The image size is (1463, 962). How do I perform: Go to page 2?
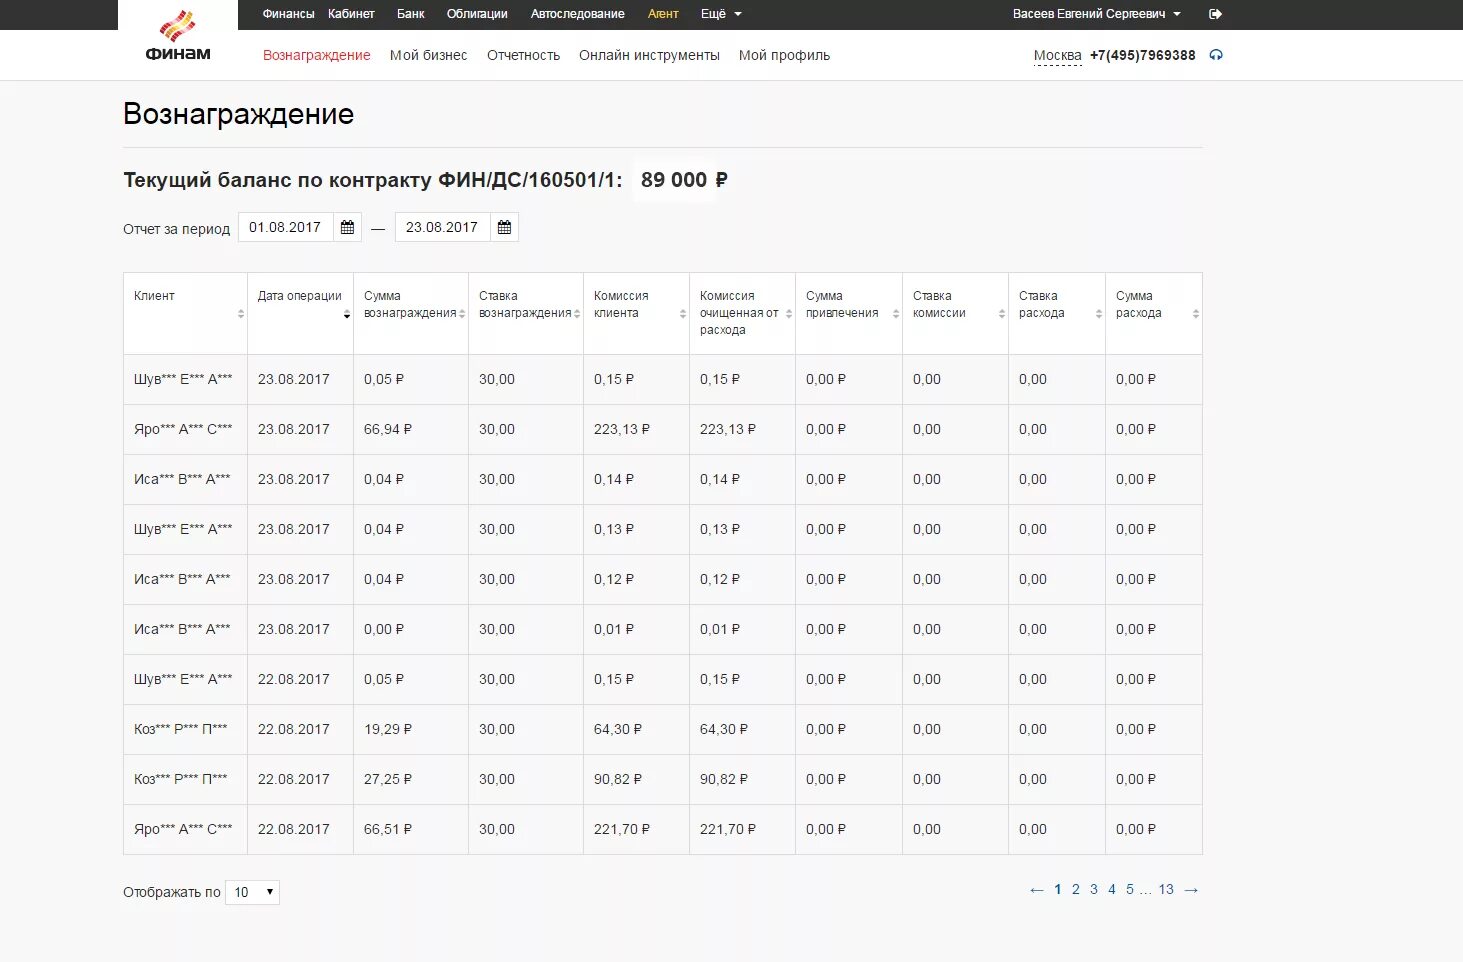pos(1076,889)
